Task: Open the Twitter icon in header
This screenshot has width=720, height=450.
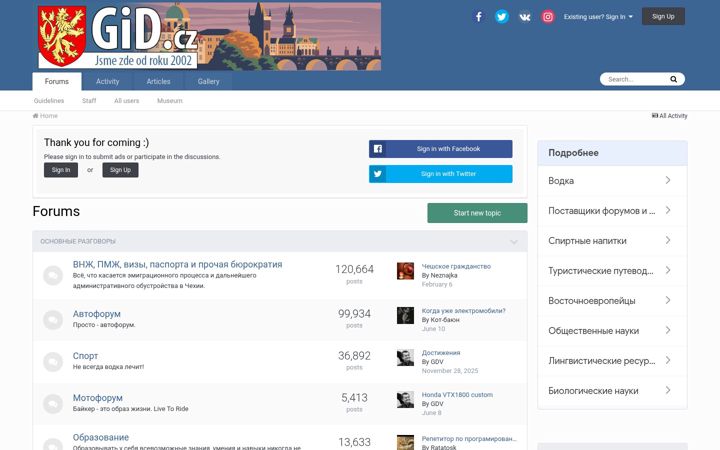Action: (x=501, y=17)
